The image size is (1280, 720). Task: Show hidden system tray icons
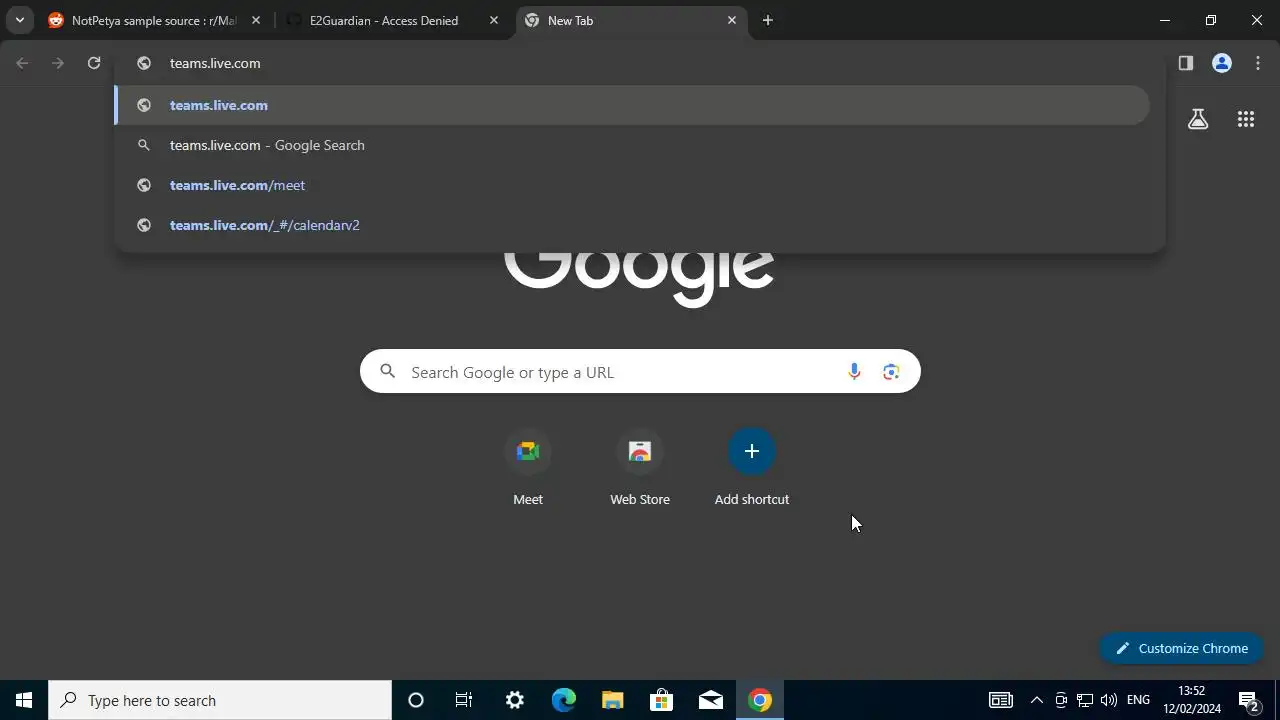(x=1036, y=700)
